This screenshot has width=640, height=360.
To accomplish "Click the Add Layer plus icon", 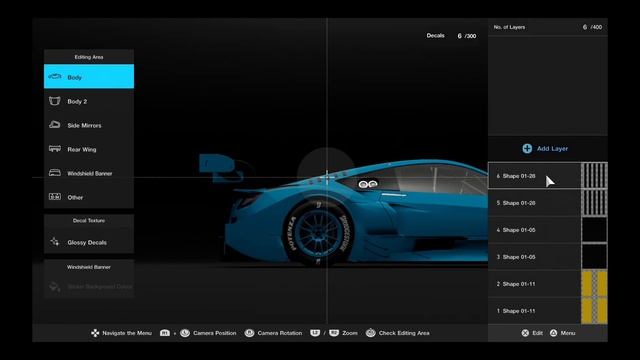I will click(x=527, y=149).
